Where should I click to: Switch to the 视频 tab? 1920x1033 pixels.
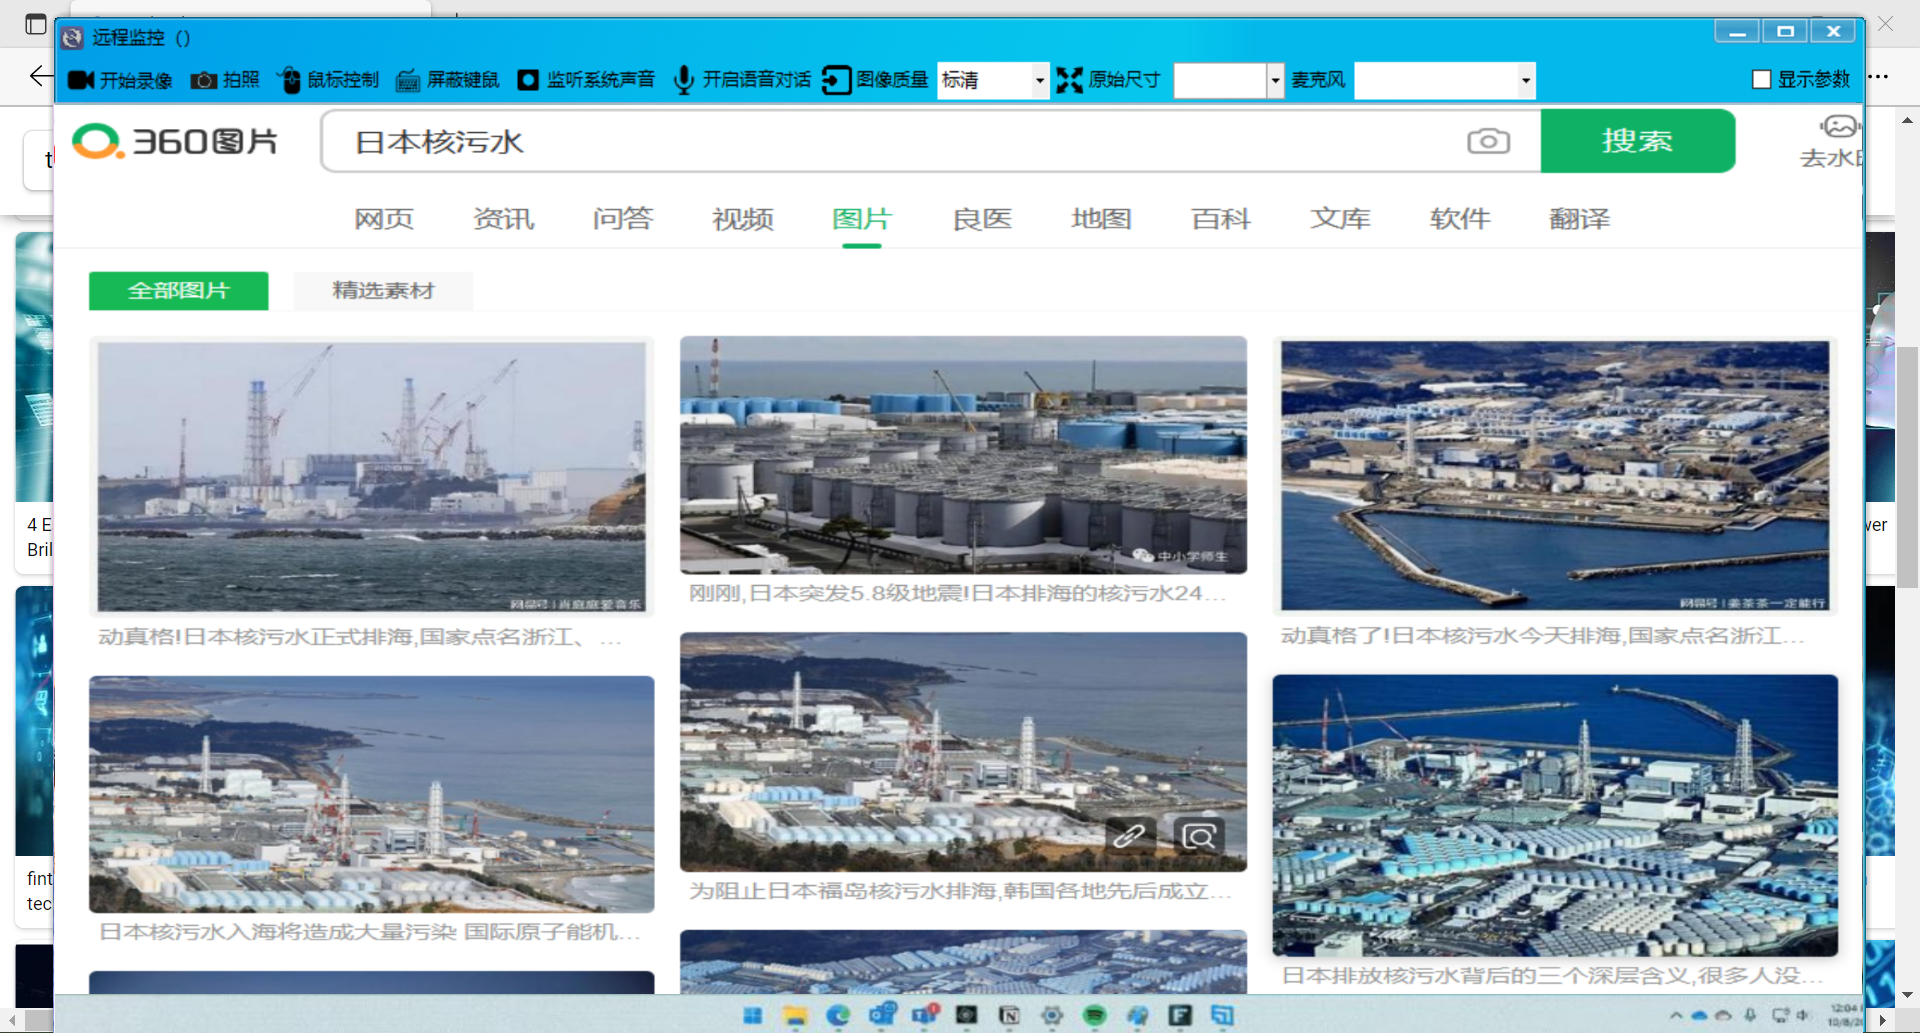(742, 219)
